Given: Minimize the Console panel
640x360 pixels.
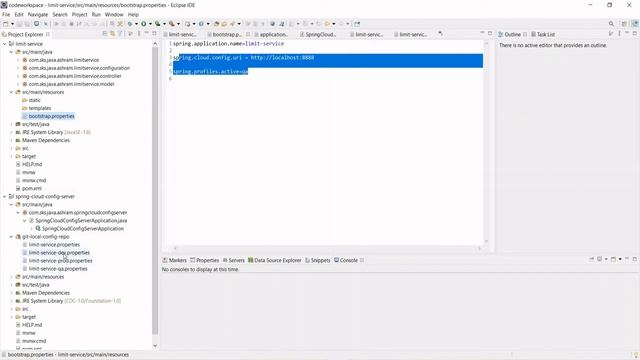Looking at the screenshot, I should tap(627, 259).
